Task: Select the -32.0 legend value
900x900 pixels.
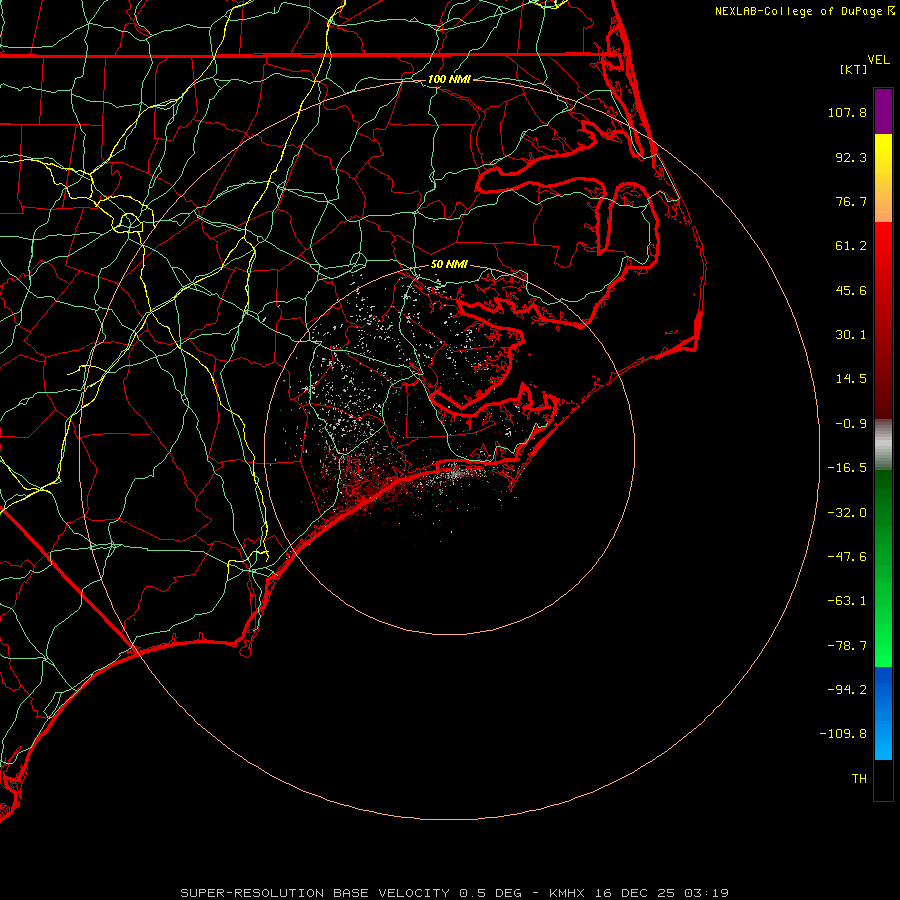Action: (847, 513)
